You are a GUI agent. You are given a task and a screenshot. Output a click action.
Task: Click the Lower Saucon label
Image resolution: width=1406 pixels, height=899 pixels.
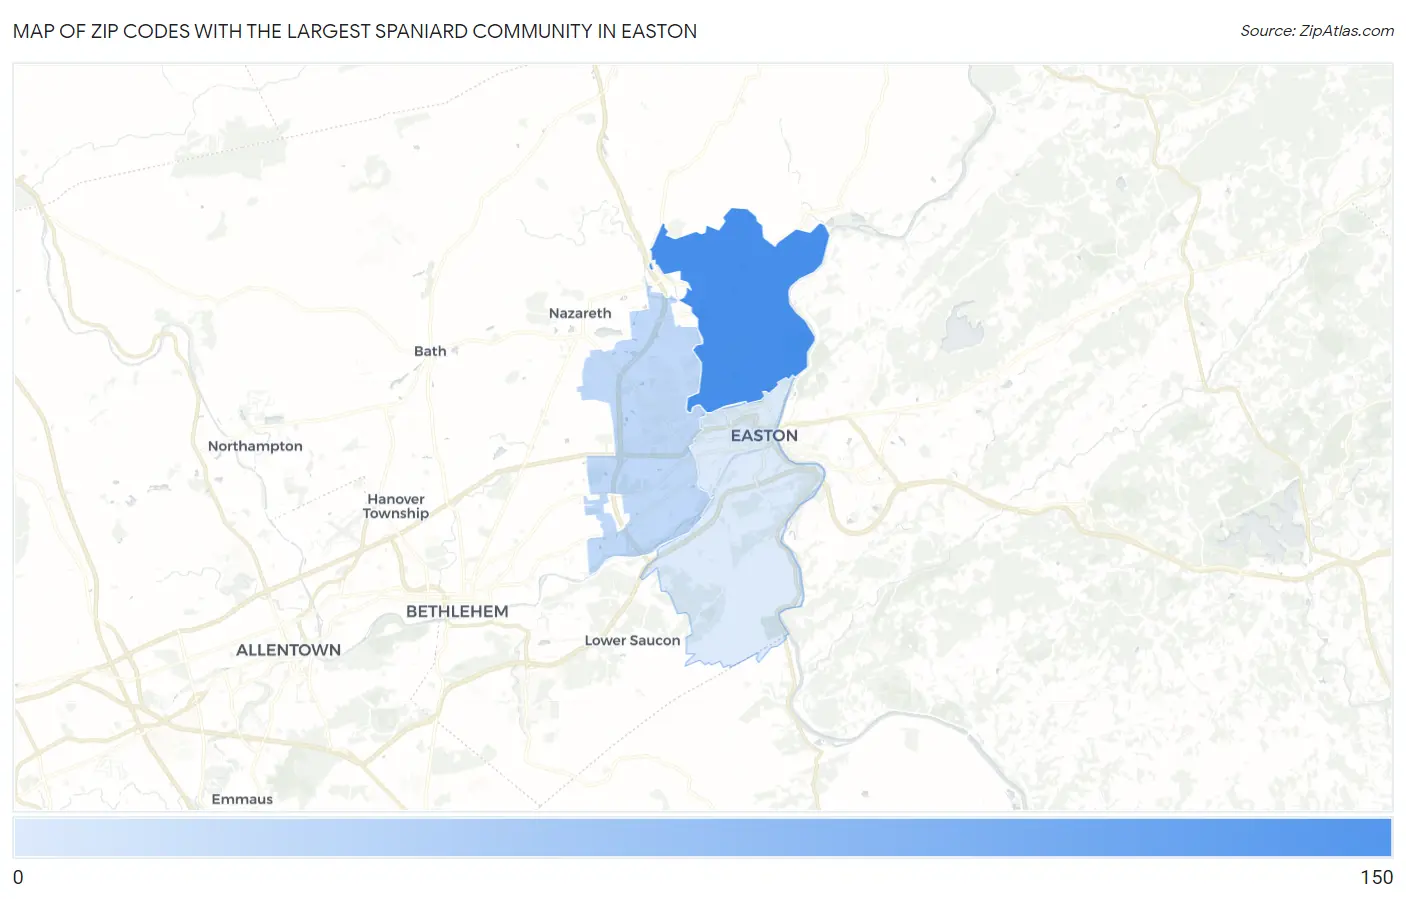click(632, 641)
